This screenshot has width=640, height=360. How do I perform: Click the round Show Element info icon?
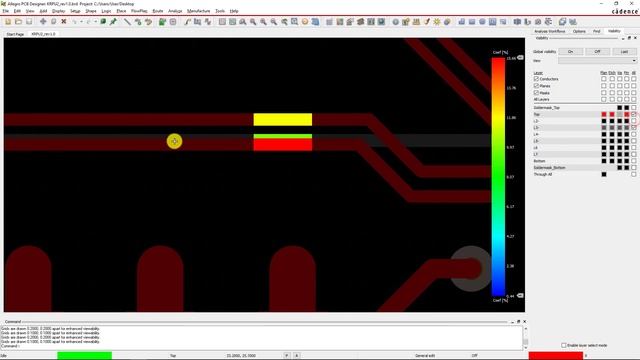pyautogui.click(x=396, y=22)
